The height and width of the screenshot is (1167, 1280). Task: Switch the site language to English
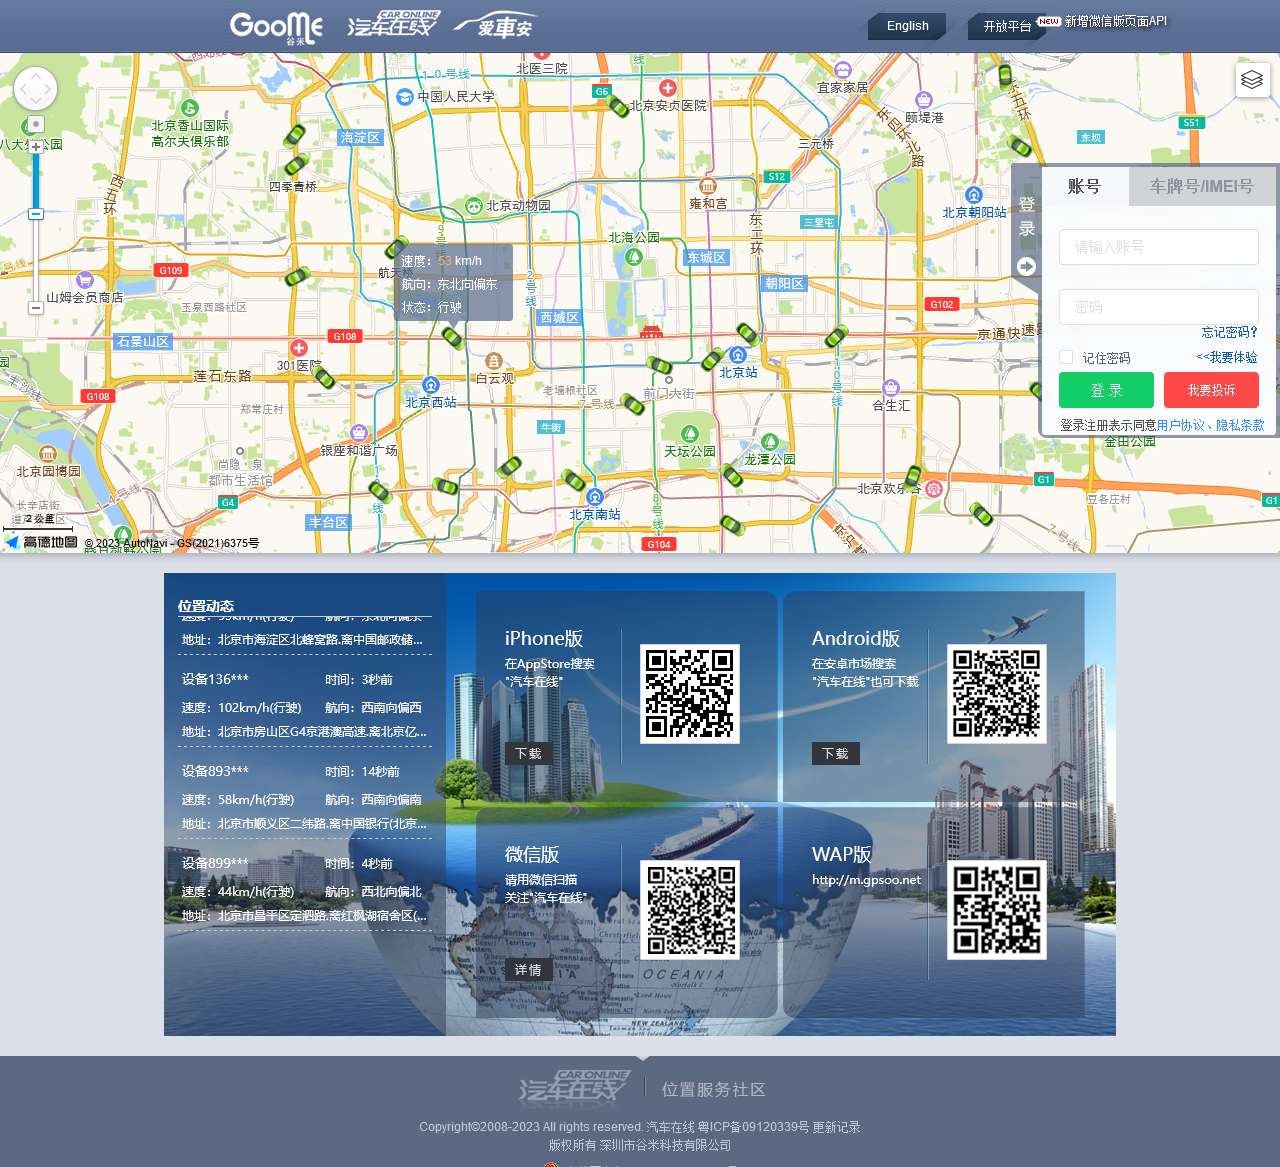pyautogui.click(x=907, y=26)
